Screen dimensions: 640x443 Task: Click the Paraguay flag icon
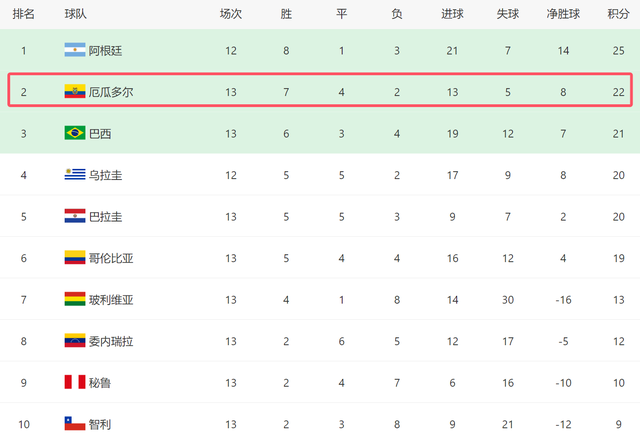(75, 216)
